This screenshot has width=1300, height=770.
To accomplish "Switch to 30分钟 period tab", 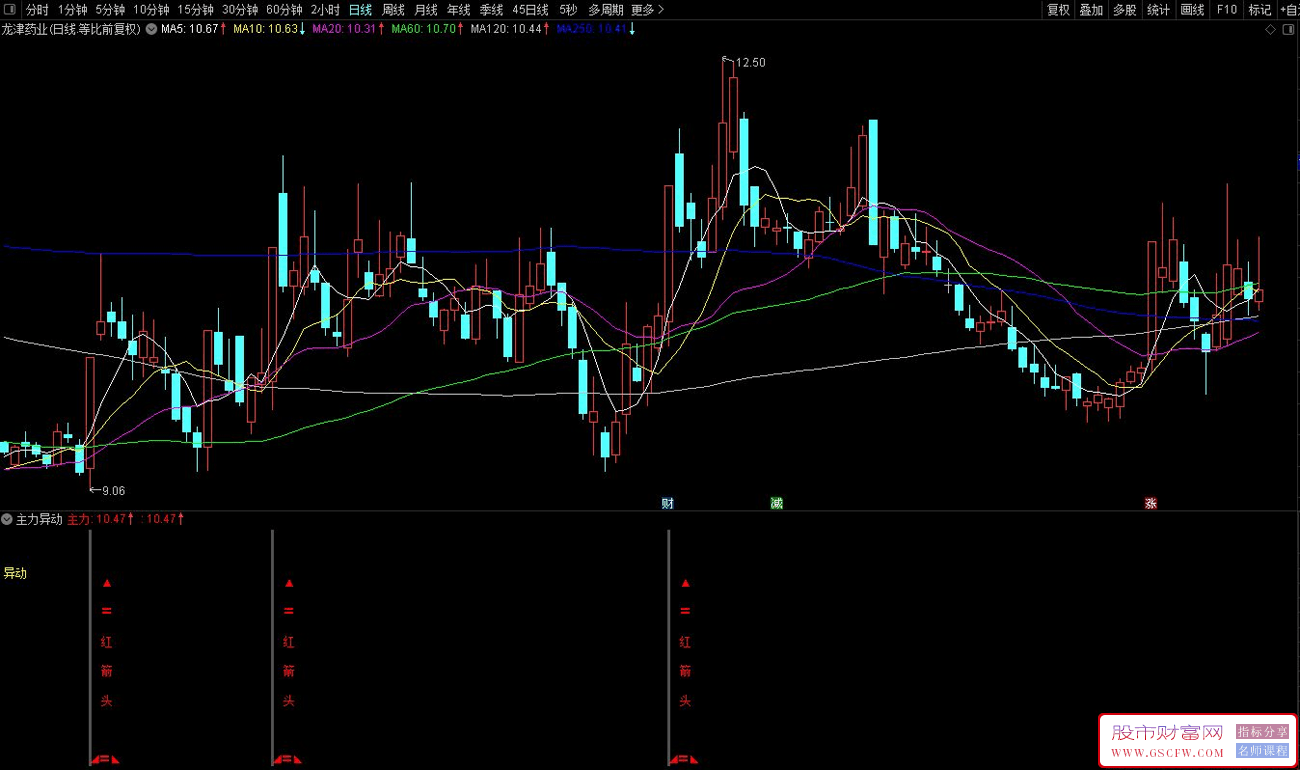I will pos(240,10).
